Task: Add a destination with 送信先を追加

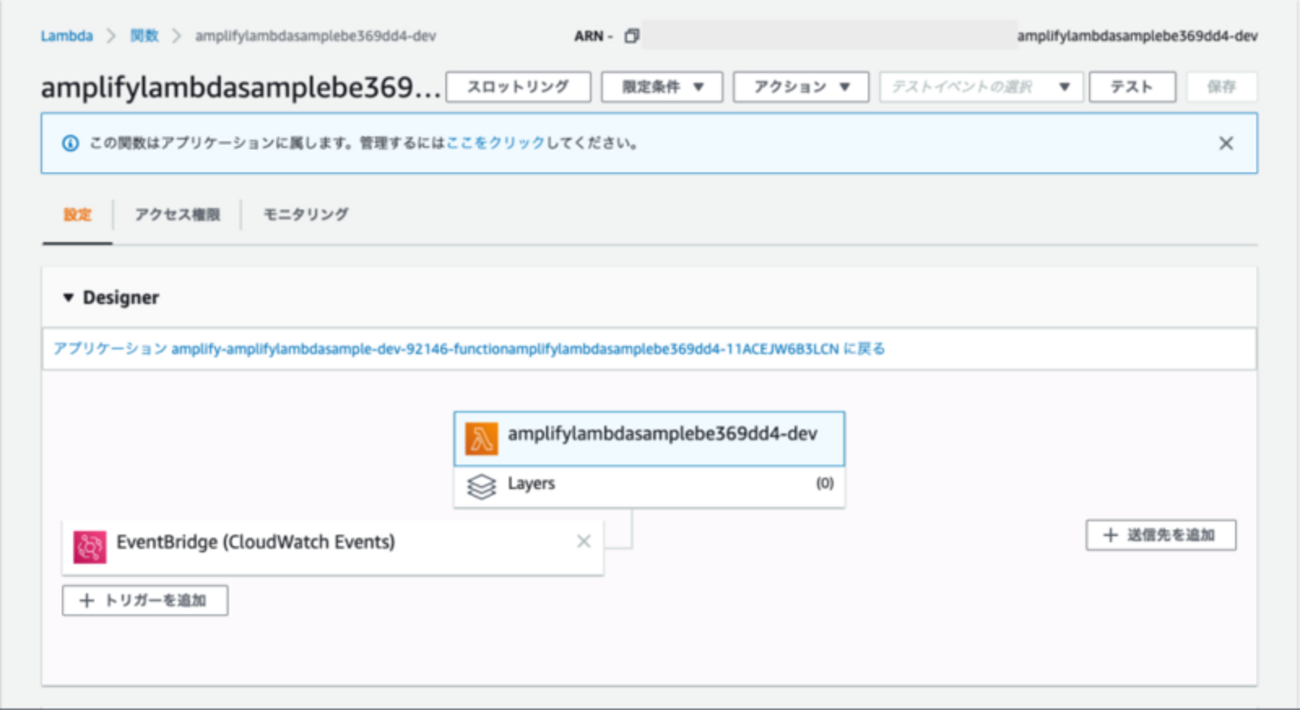Action: coord(1161,535)
